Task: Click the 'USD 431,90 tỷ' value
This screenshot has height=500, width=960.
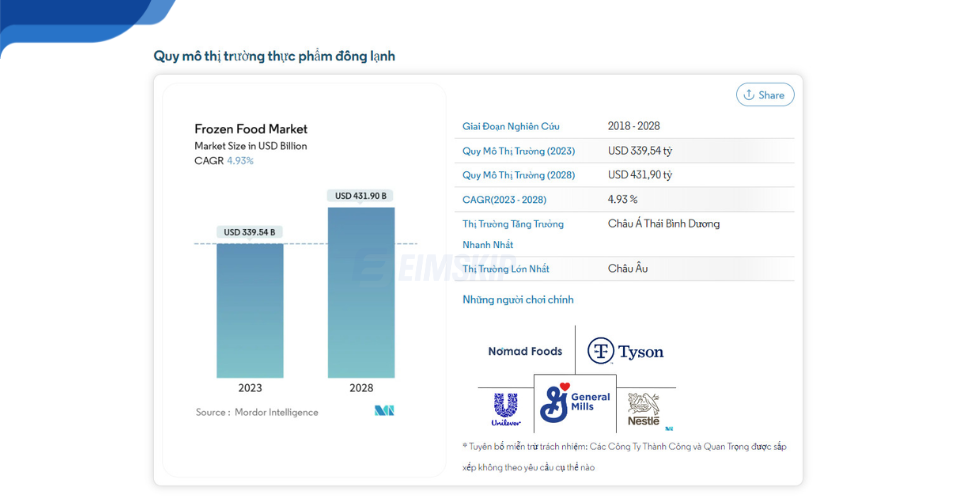Action: 640,175
